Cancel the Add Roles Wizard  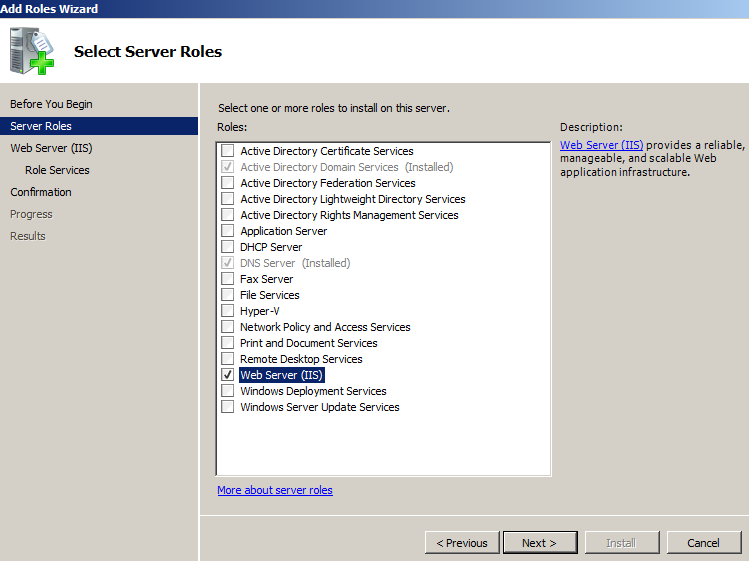[x=703, y=543]
